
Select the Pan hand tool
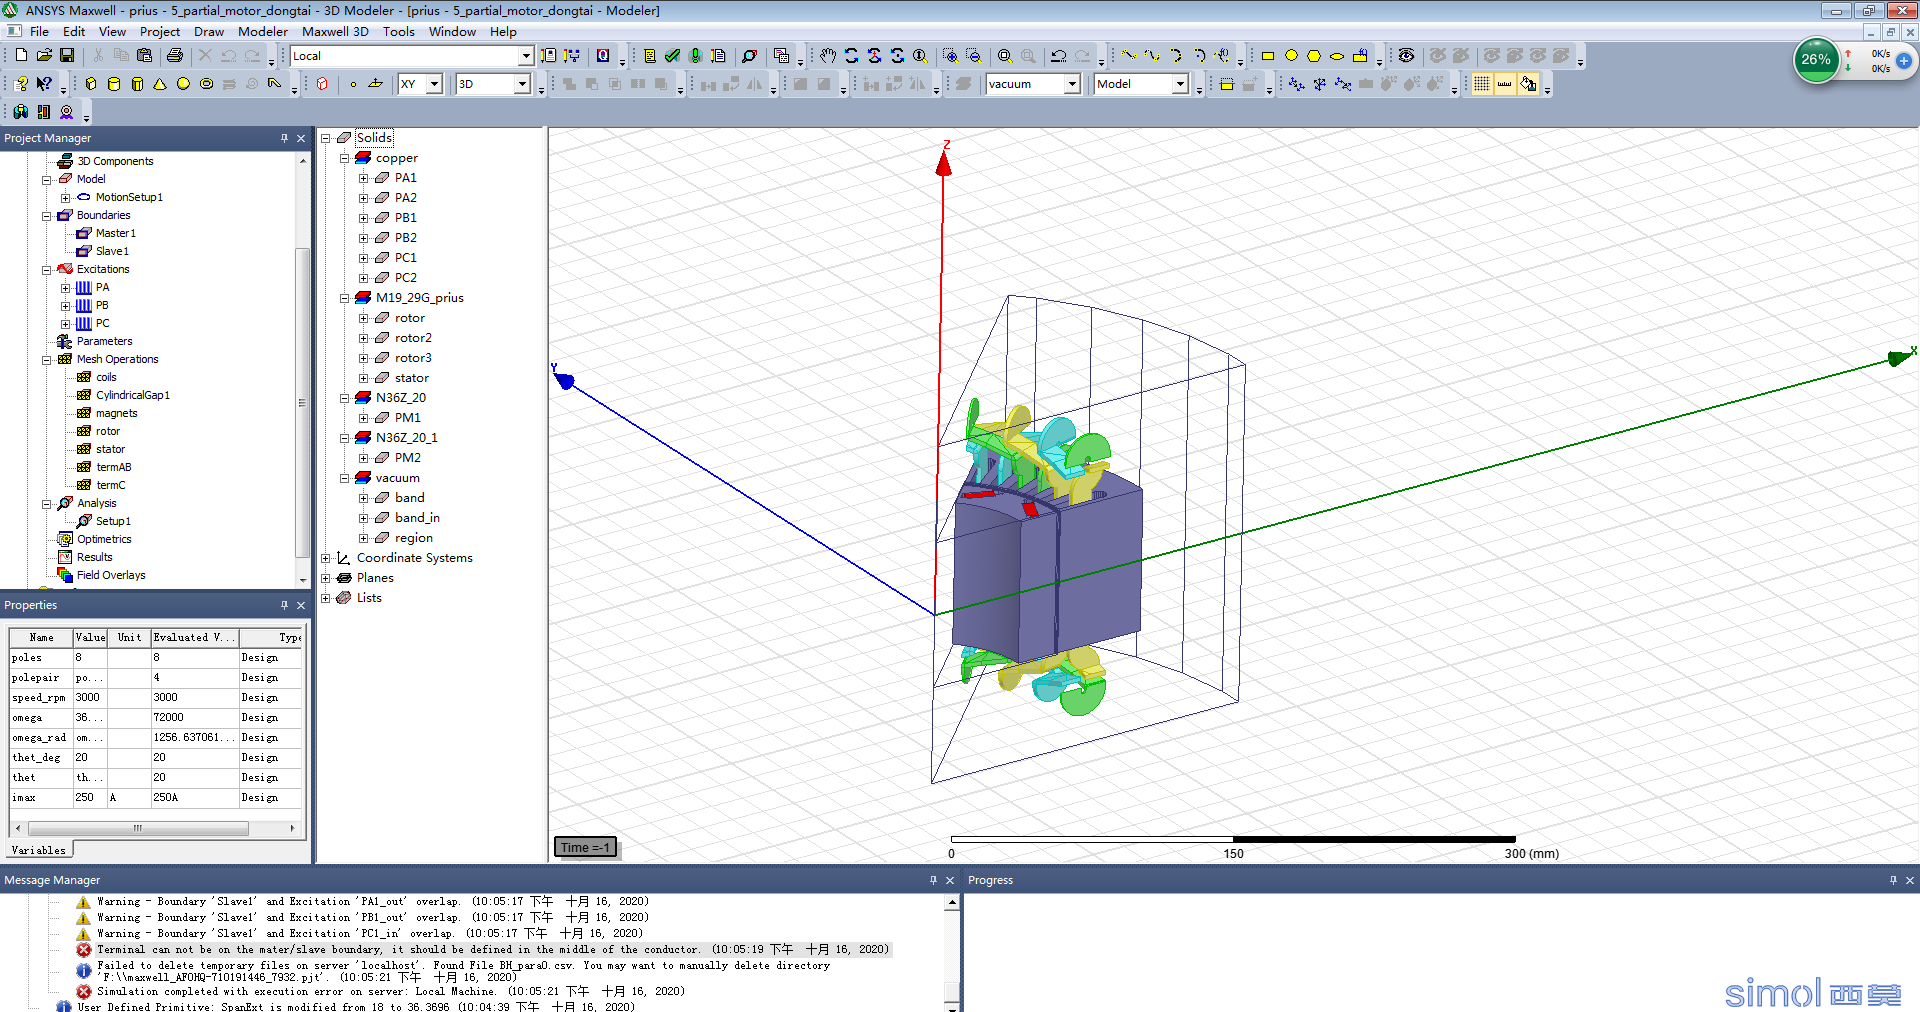(x=828, y=56)
